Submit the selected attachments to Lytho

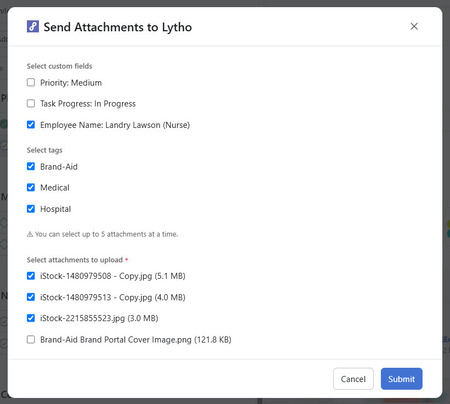[401, 379]
